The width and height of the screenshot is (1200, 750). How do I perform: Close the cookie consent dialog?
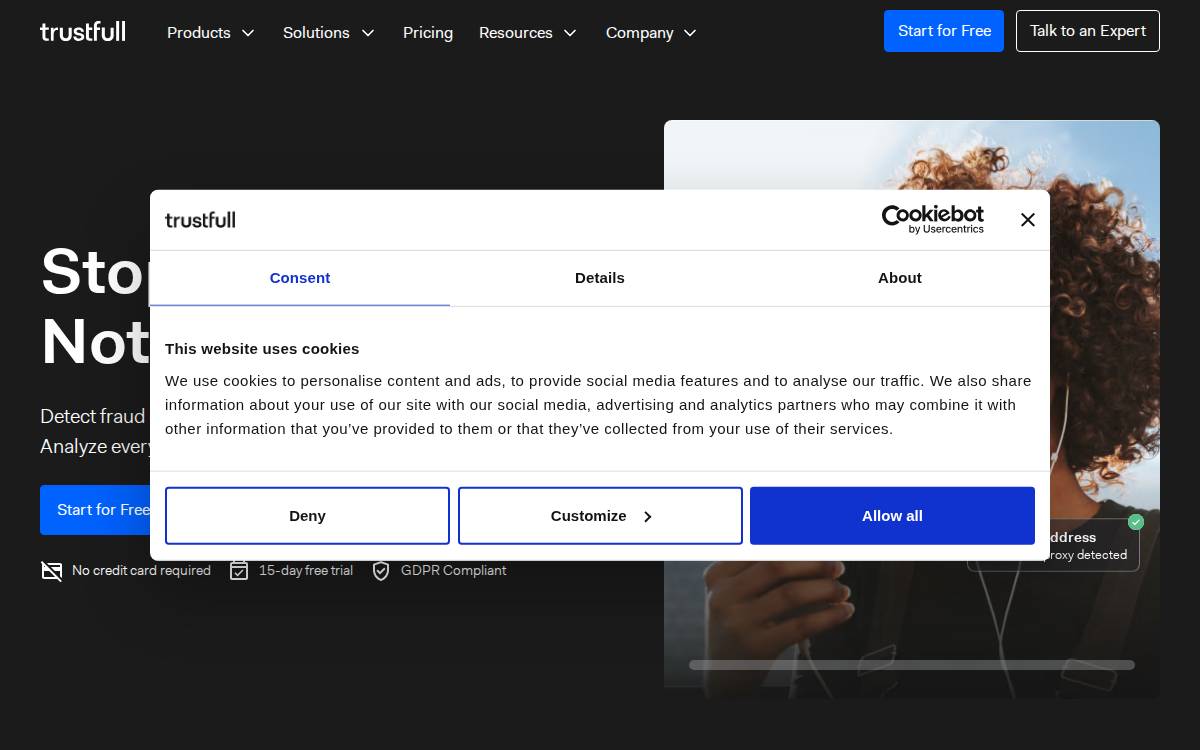pos(1027,220)
